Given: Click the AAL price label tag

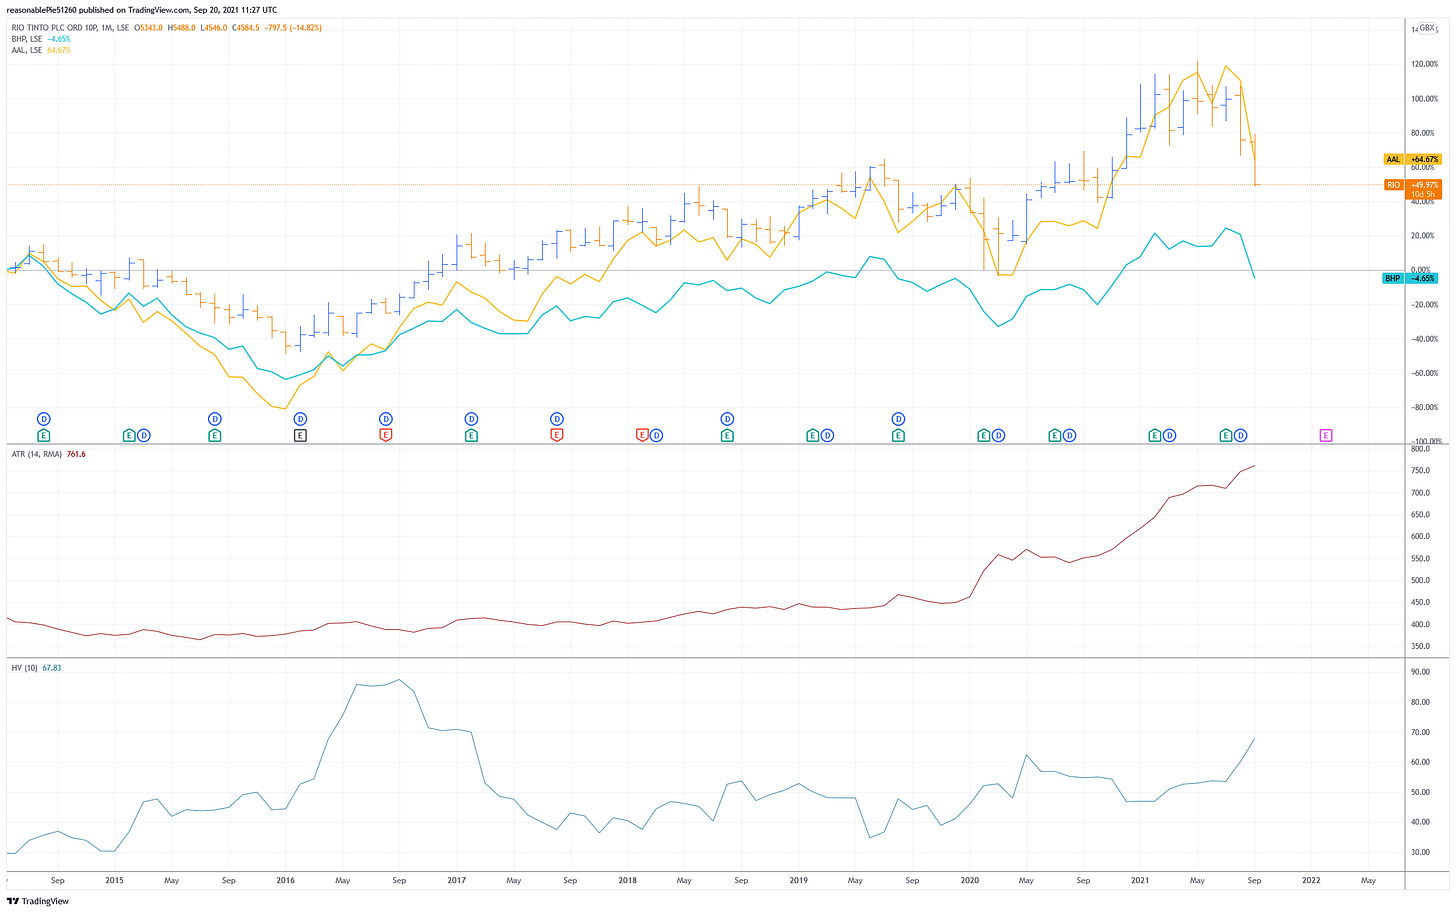Looking at the screenshot, I should click(1393, 159).
